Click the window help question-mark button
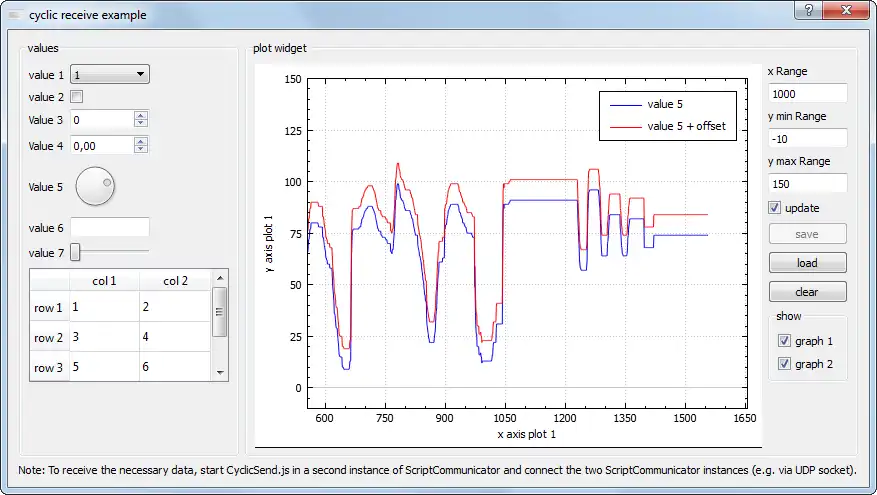The width and height of the screenshot is (877, 495). click(809, 10)
